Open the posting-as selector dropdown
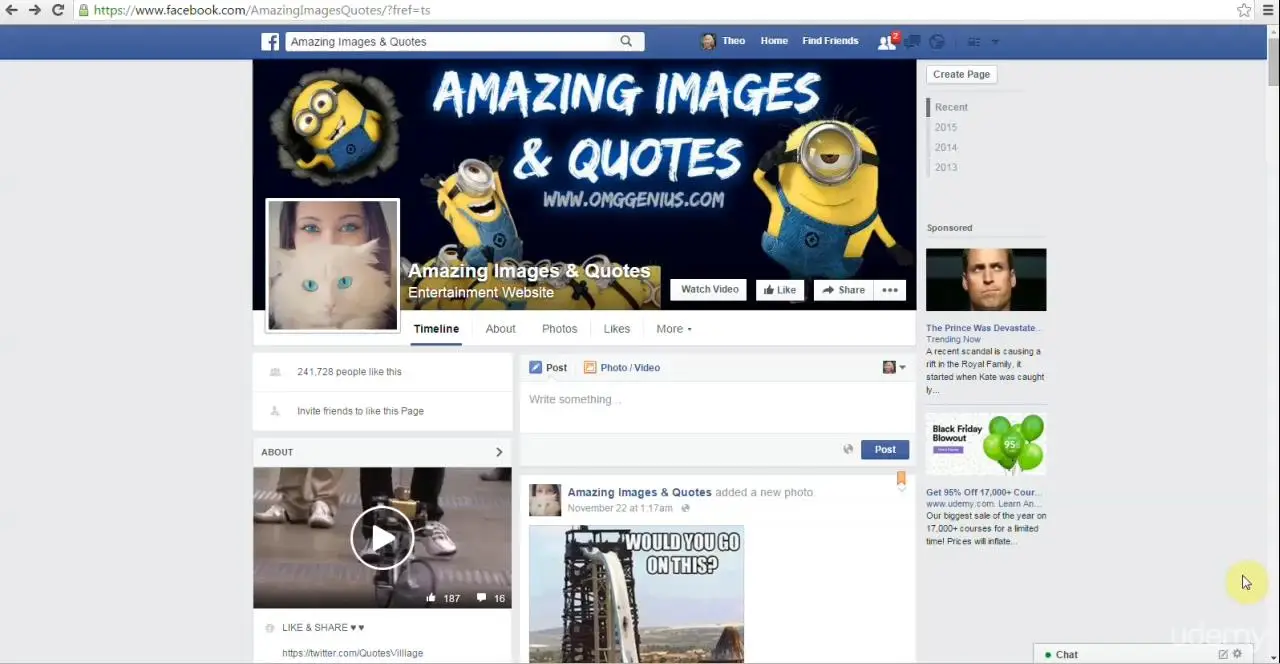The image size is (1280, 664). pos(894,367)
